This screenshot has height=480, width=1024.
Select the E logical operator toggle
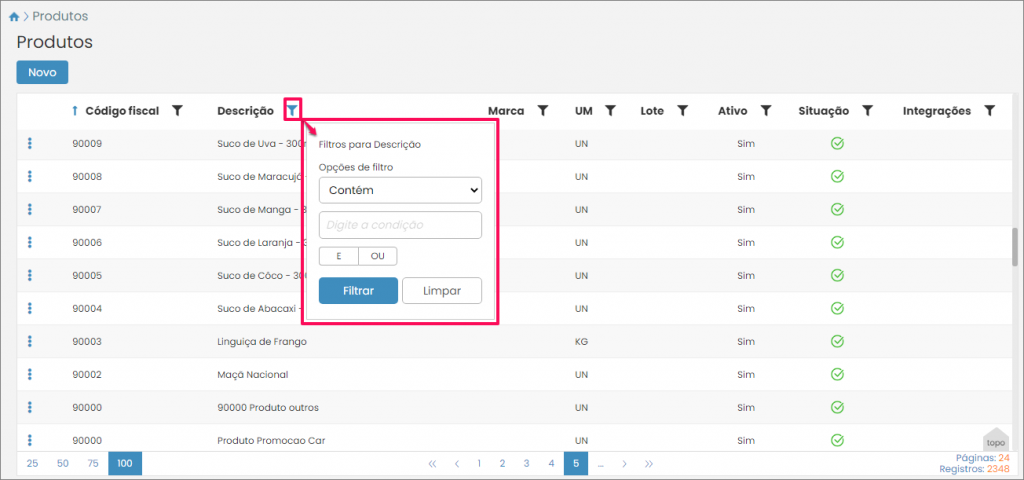pyautogui.click(x=338, y=256)
